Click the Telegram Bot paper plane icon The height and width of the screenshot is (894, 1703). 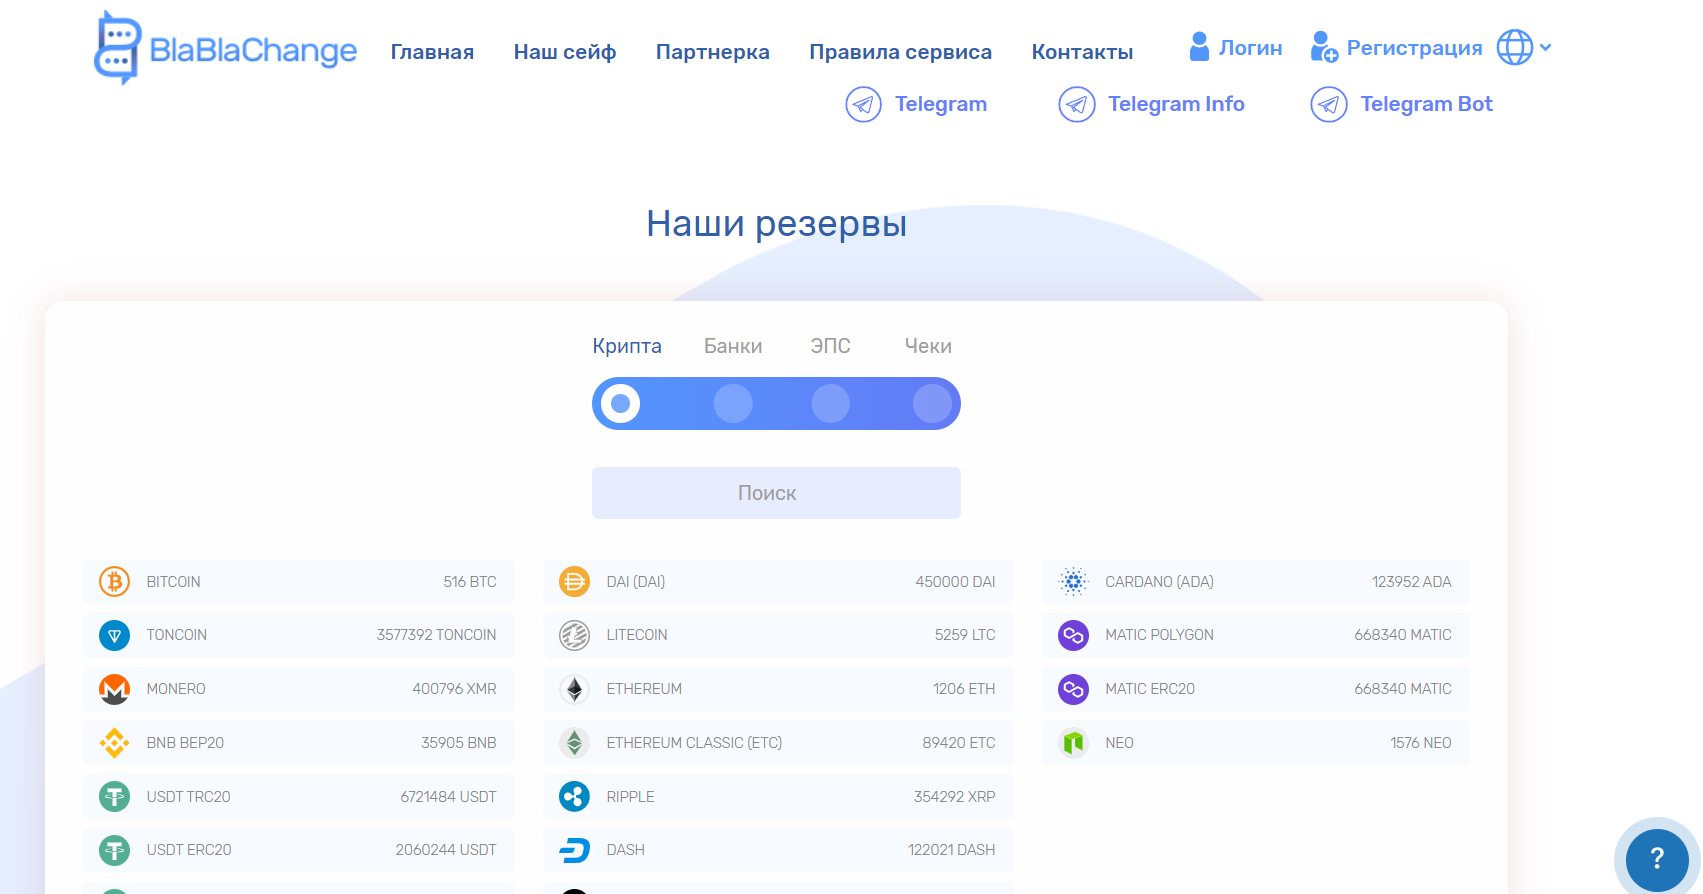coord(1329,104)
